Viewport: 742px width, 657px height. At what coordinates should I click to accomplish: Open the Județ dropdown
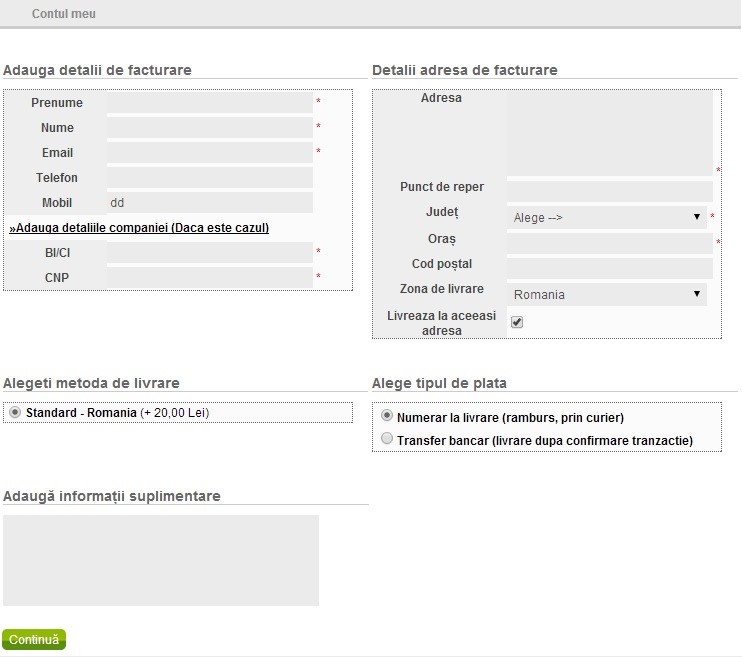tap(606, 217)
